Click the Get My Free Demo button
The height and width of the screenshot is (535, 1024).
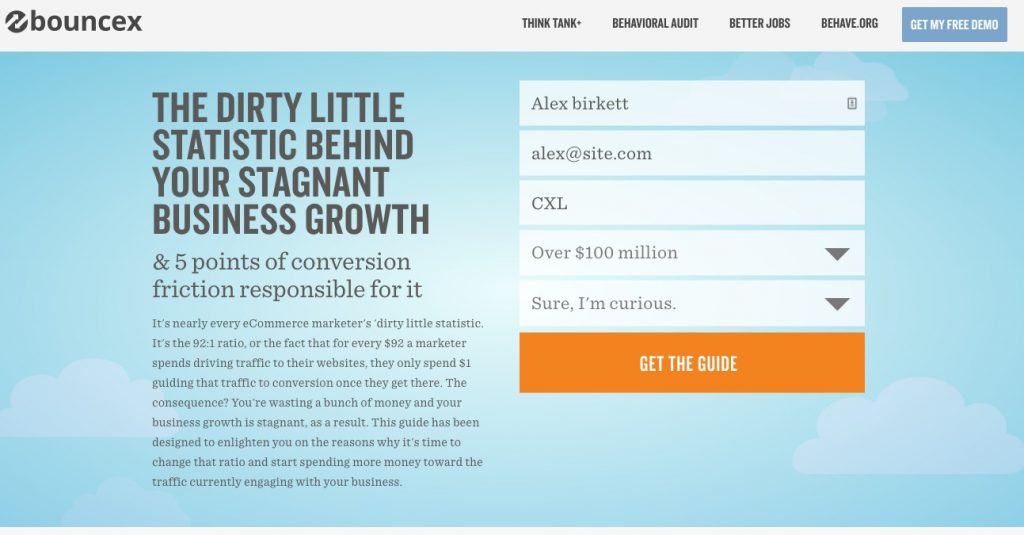pyautogui.click(x=954, y=25)
